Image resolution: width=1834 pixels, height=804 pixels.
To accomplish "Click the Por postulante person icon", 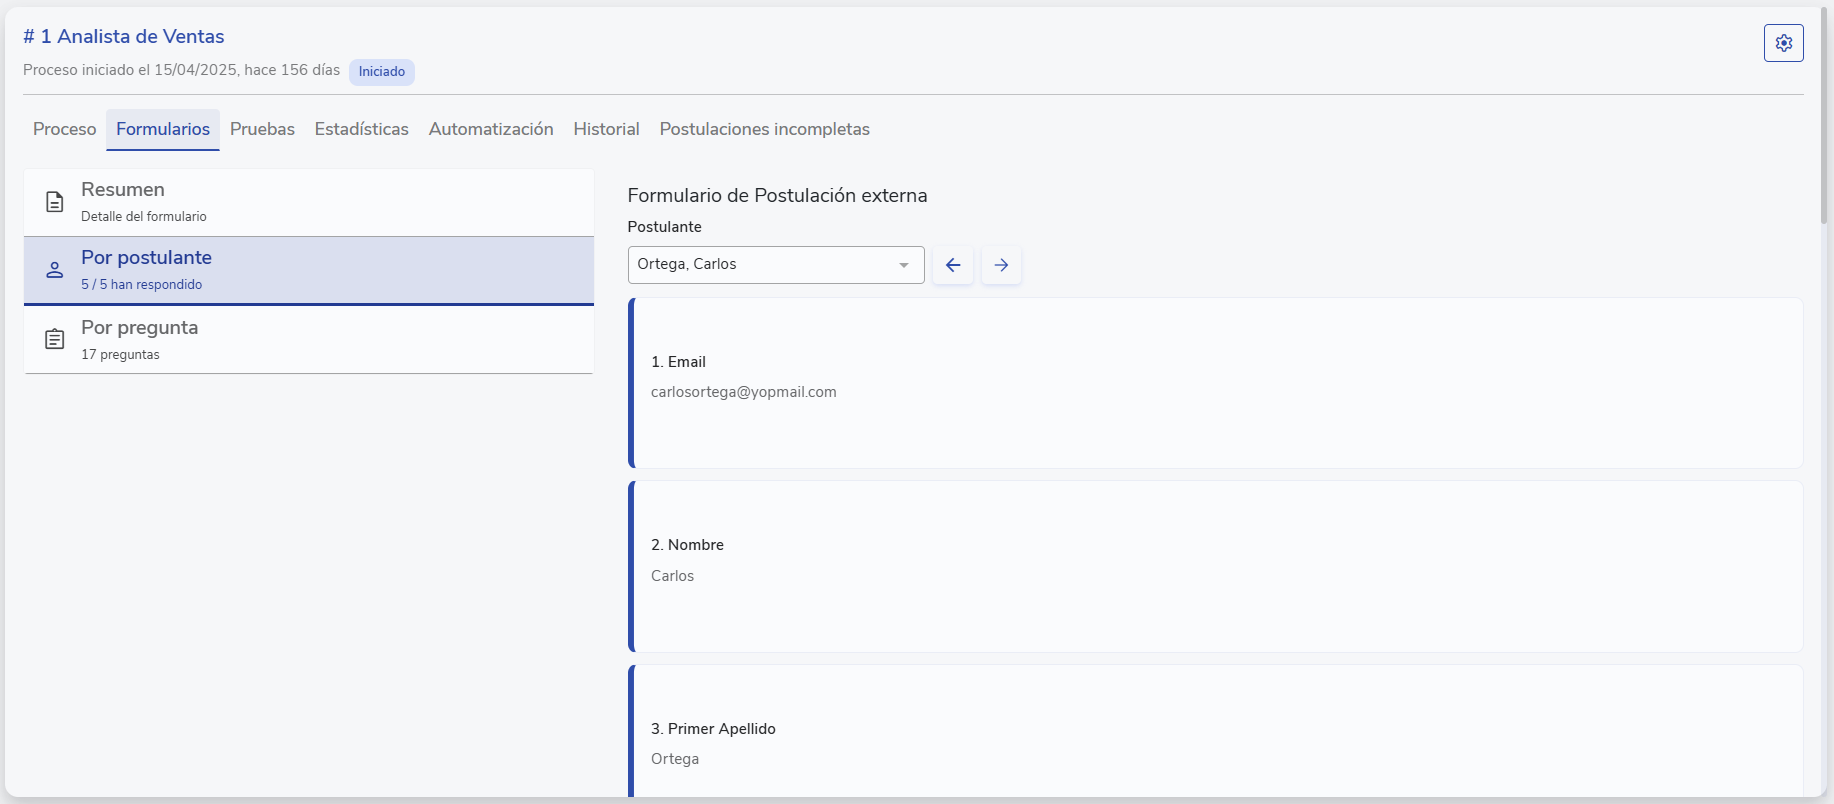I will pos(55,270).
